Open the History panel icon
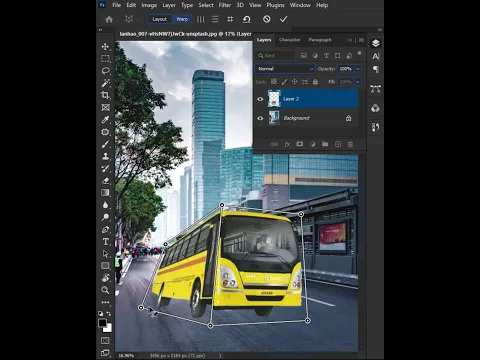 [x=376, y=127]
